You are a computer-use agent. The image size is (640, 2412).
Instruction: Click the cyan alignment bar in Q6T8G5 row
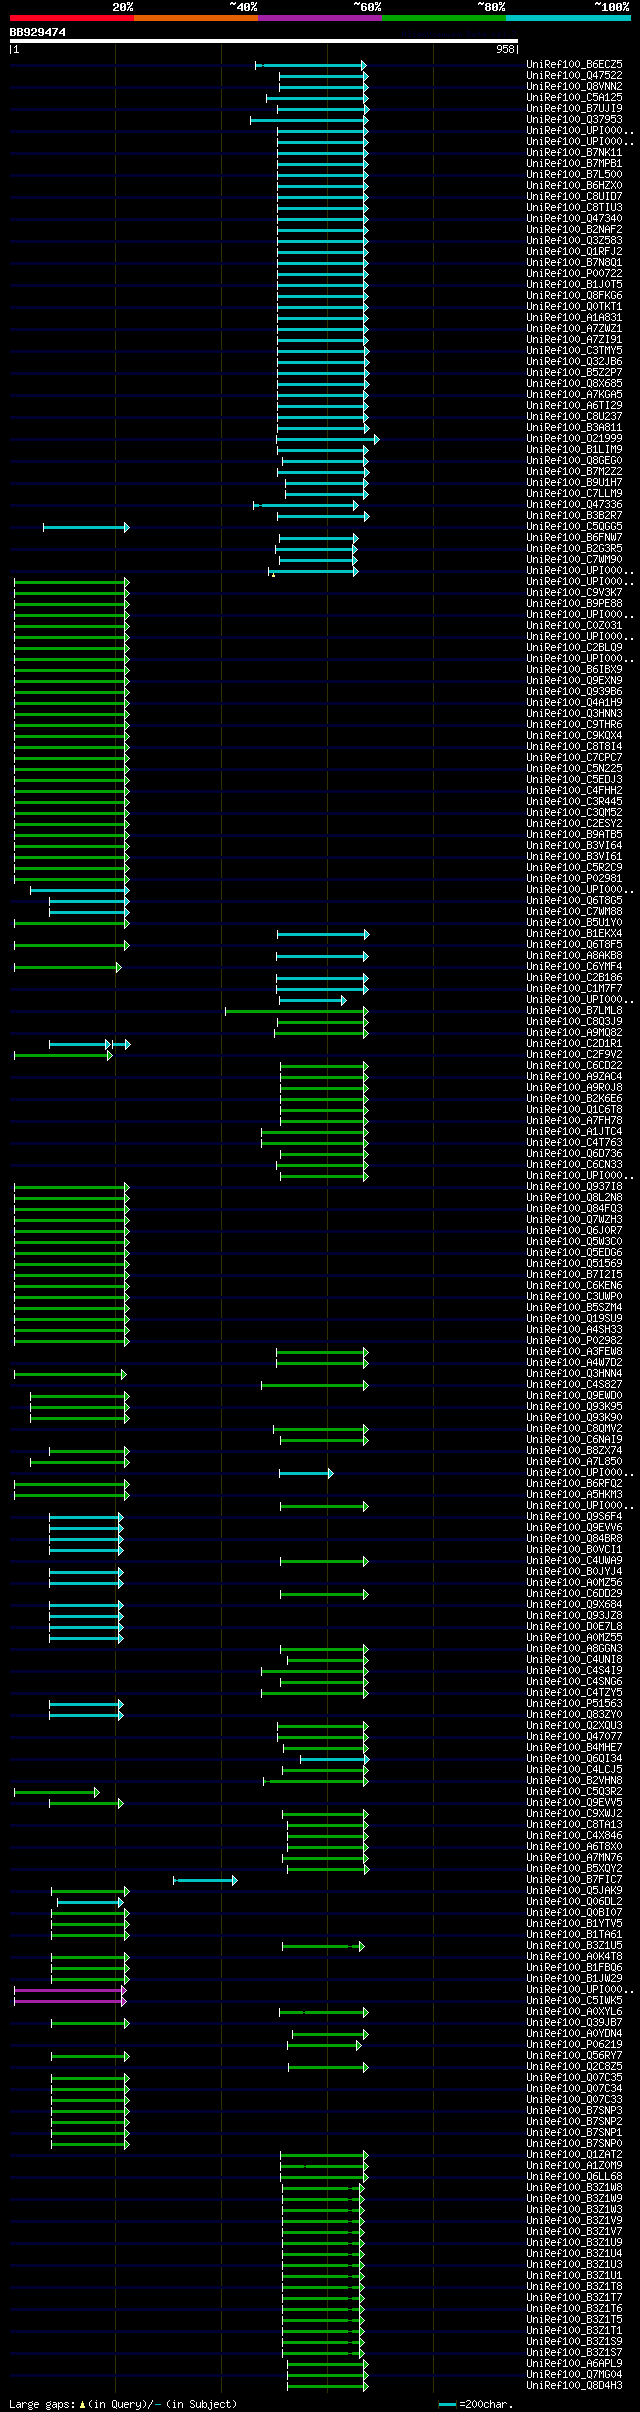coord(89,901)
